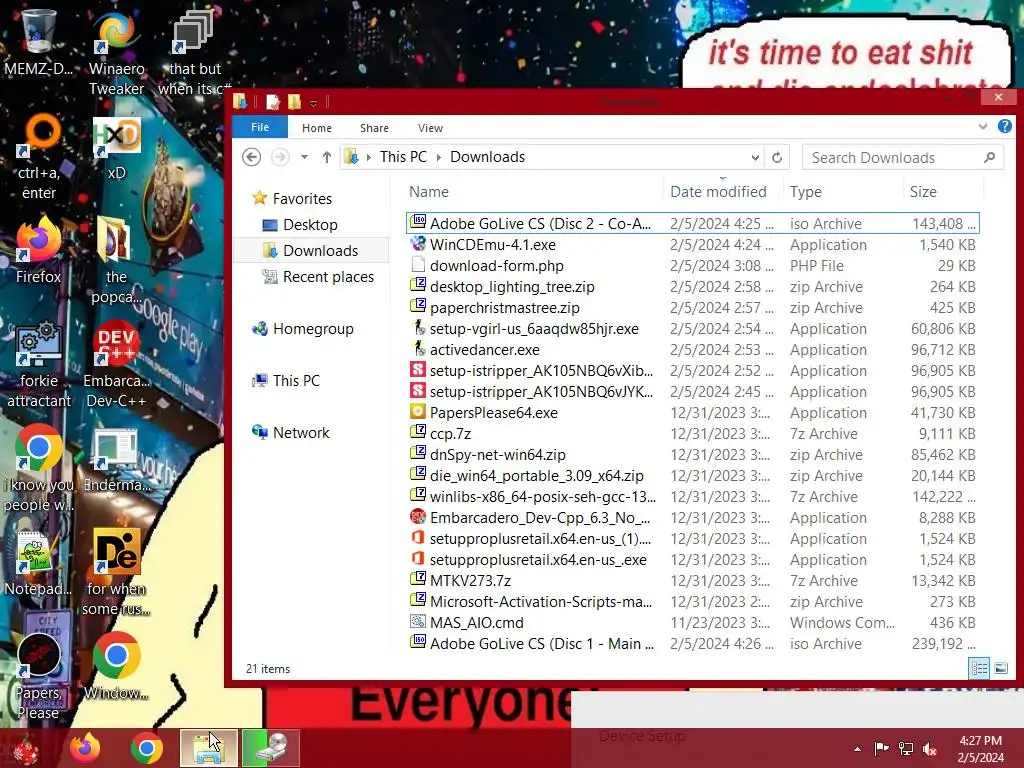Click Properties icon in quick access toolbar

[x=273, y=102]
